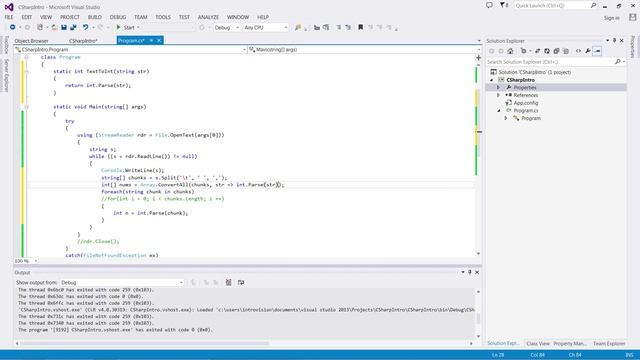This screenshot has height=360, width=640.
Task: Collapse the Program.cs tree node
Action: coord(498,111)
